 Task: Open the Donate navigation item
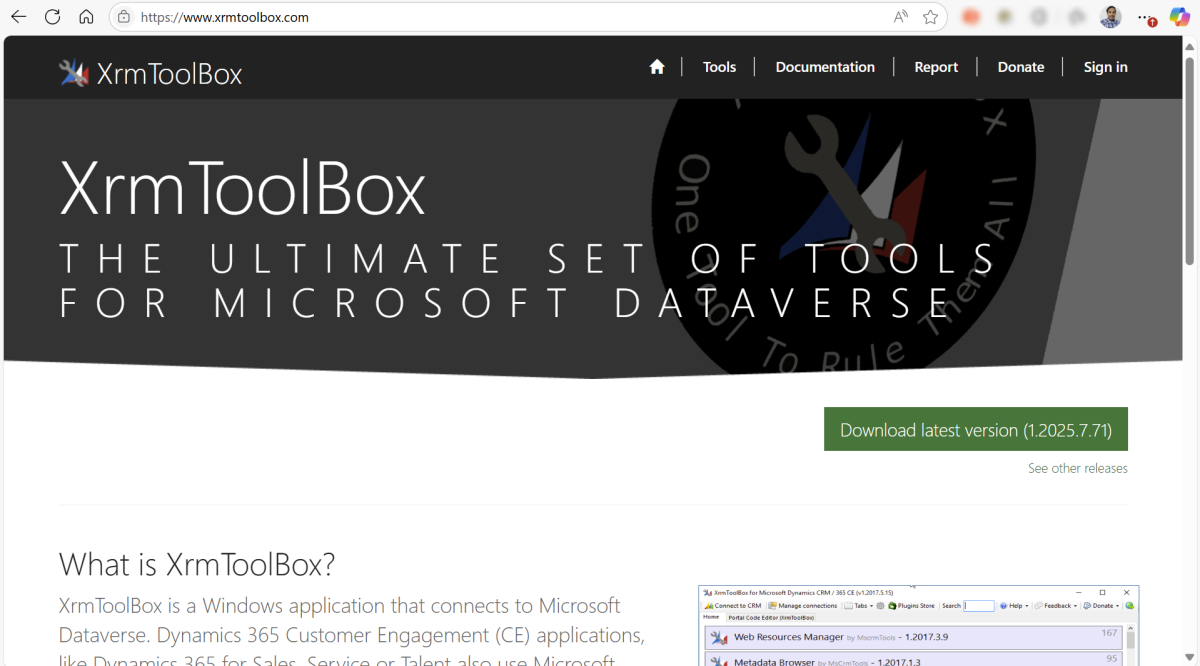1021,67
